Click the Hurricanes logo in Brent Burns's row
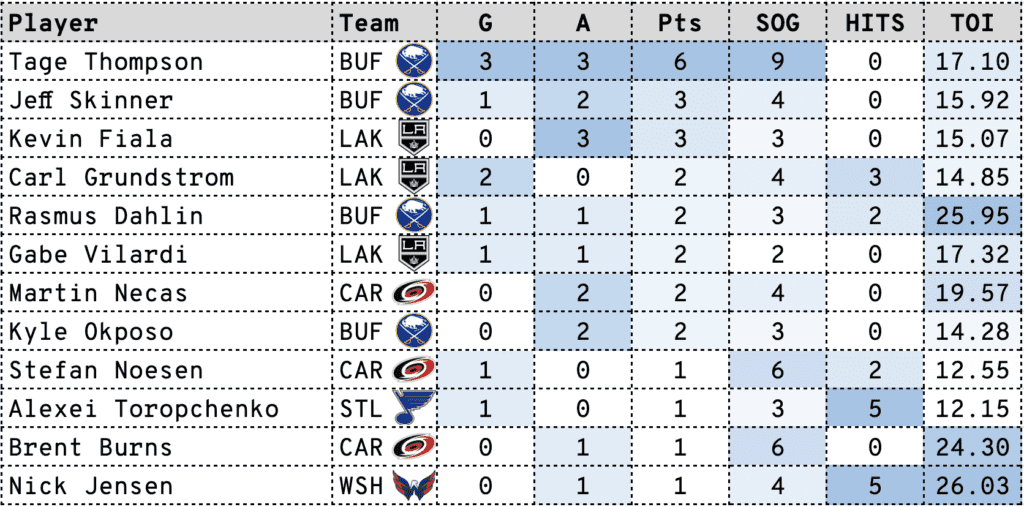 point(413,448)
